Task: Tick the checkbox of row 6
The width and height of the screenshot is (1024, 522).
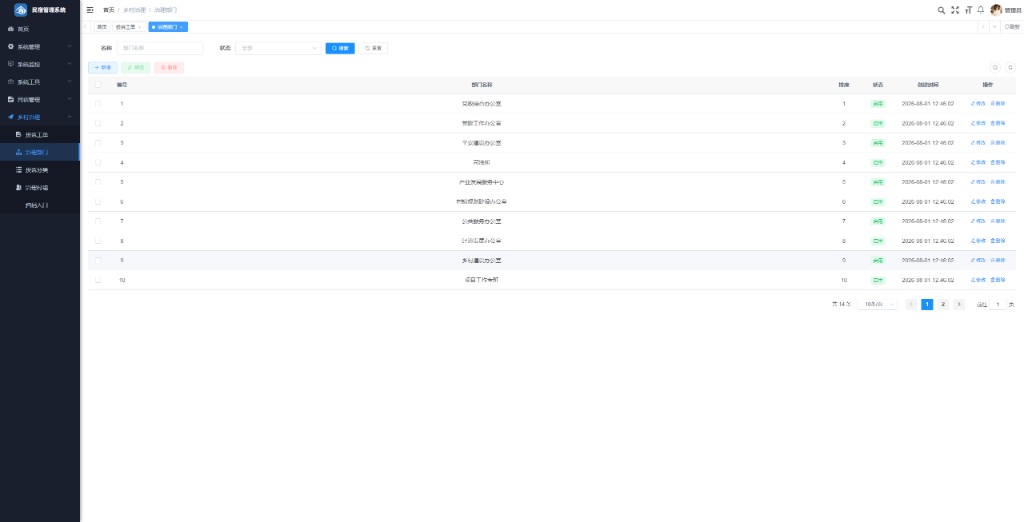Action: click(98, 201)
